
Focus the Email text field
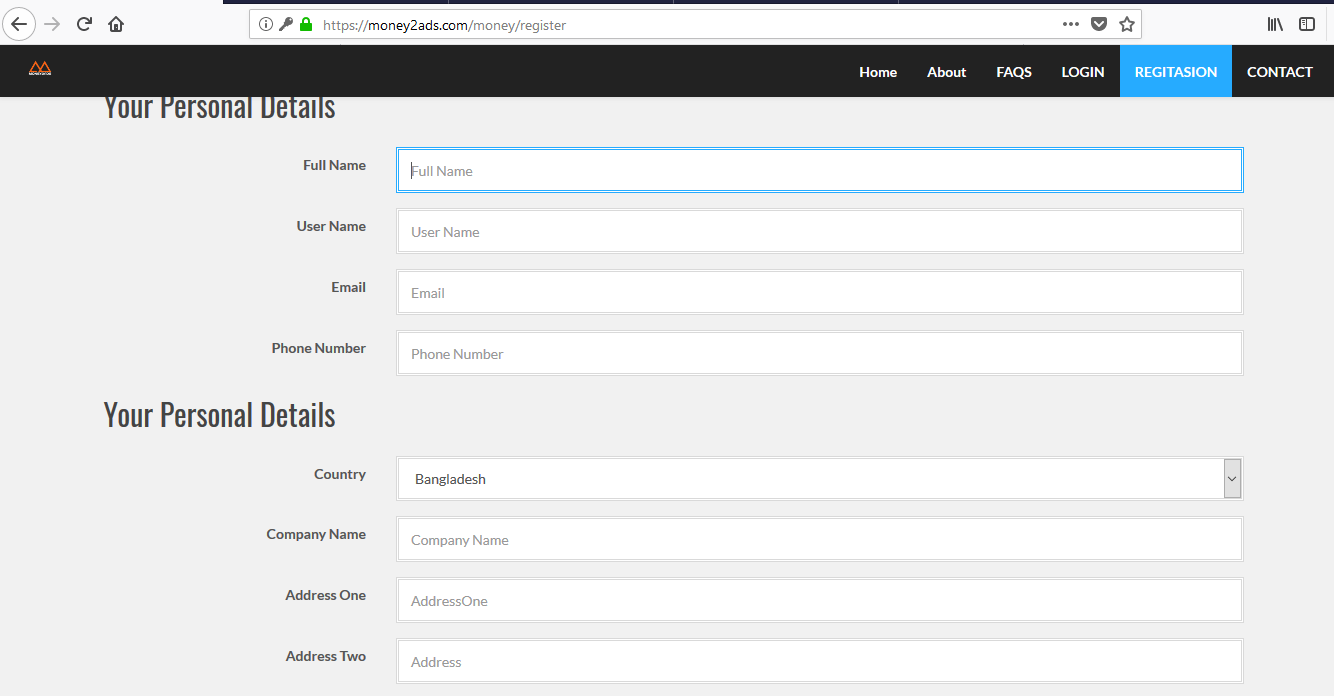tap(819, 293)
